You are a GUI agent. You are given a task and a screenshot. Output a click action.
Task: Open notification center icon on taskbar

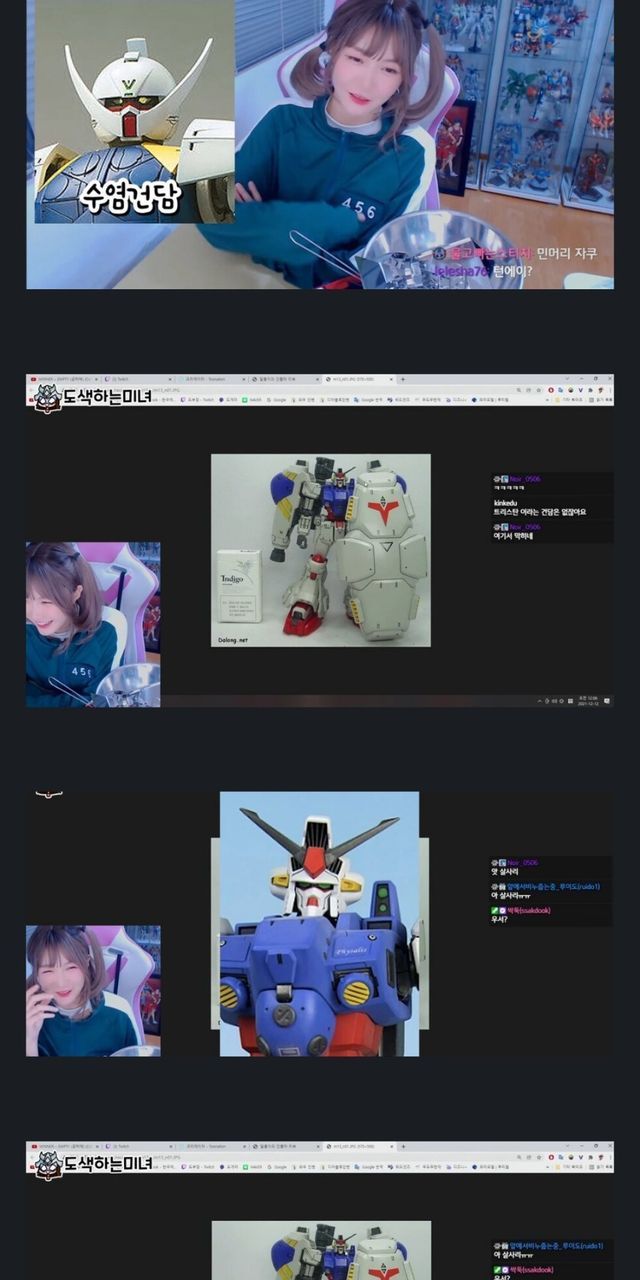pyautogui.click(x=607, y=701)
